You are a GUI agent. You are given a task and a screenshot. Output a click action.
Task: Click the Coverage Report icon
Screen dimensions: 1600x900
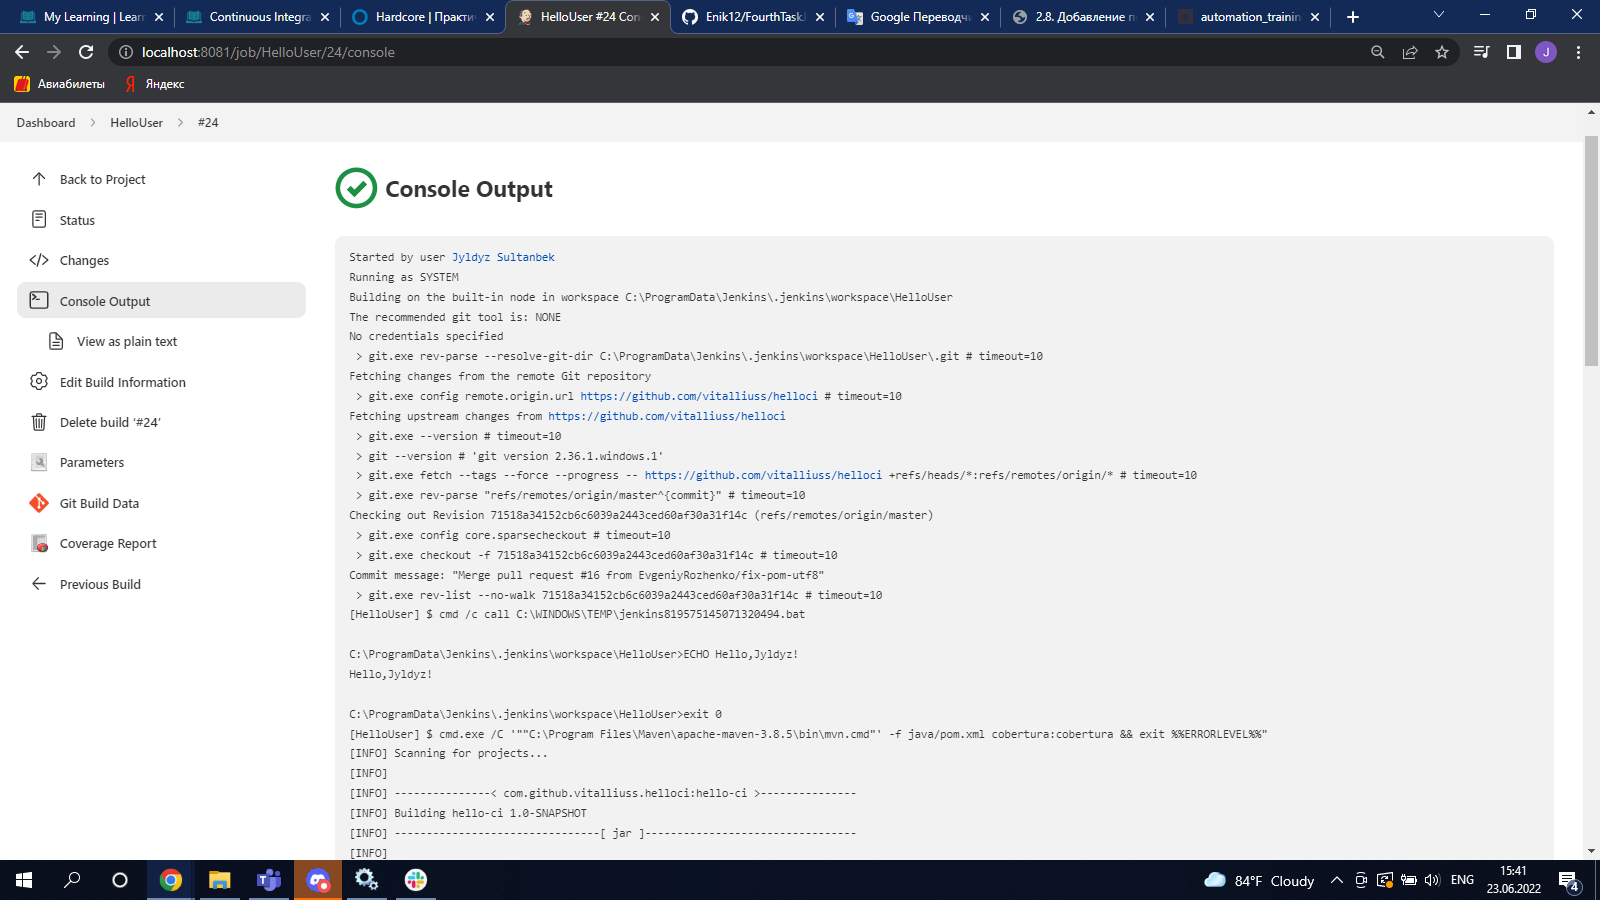coord(39,543)
